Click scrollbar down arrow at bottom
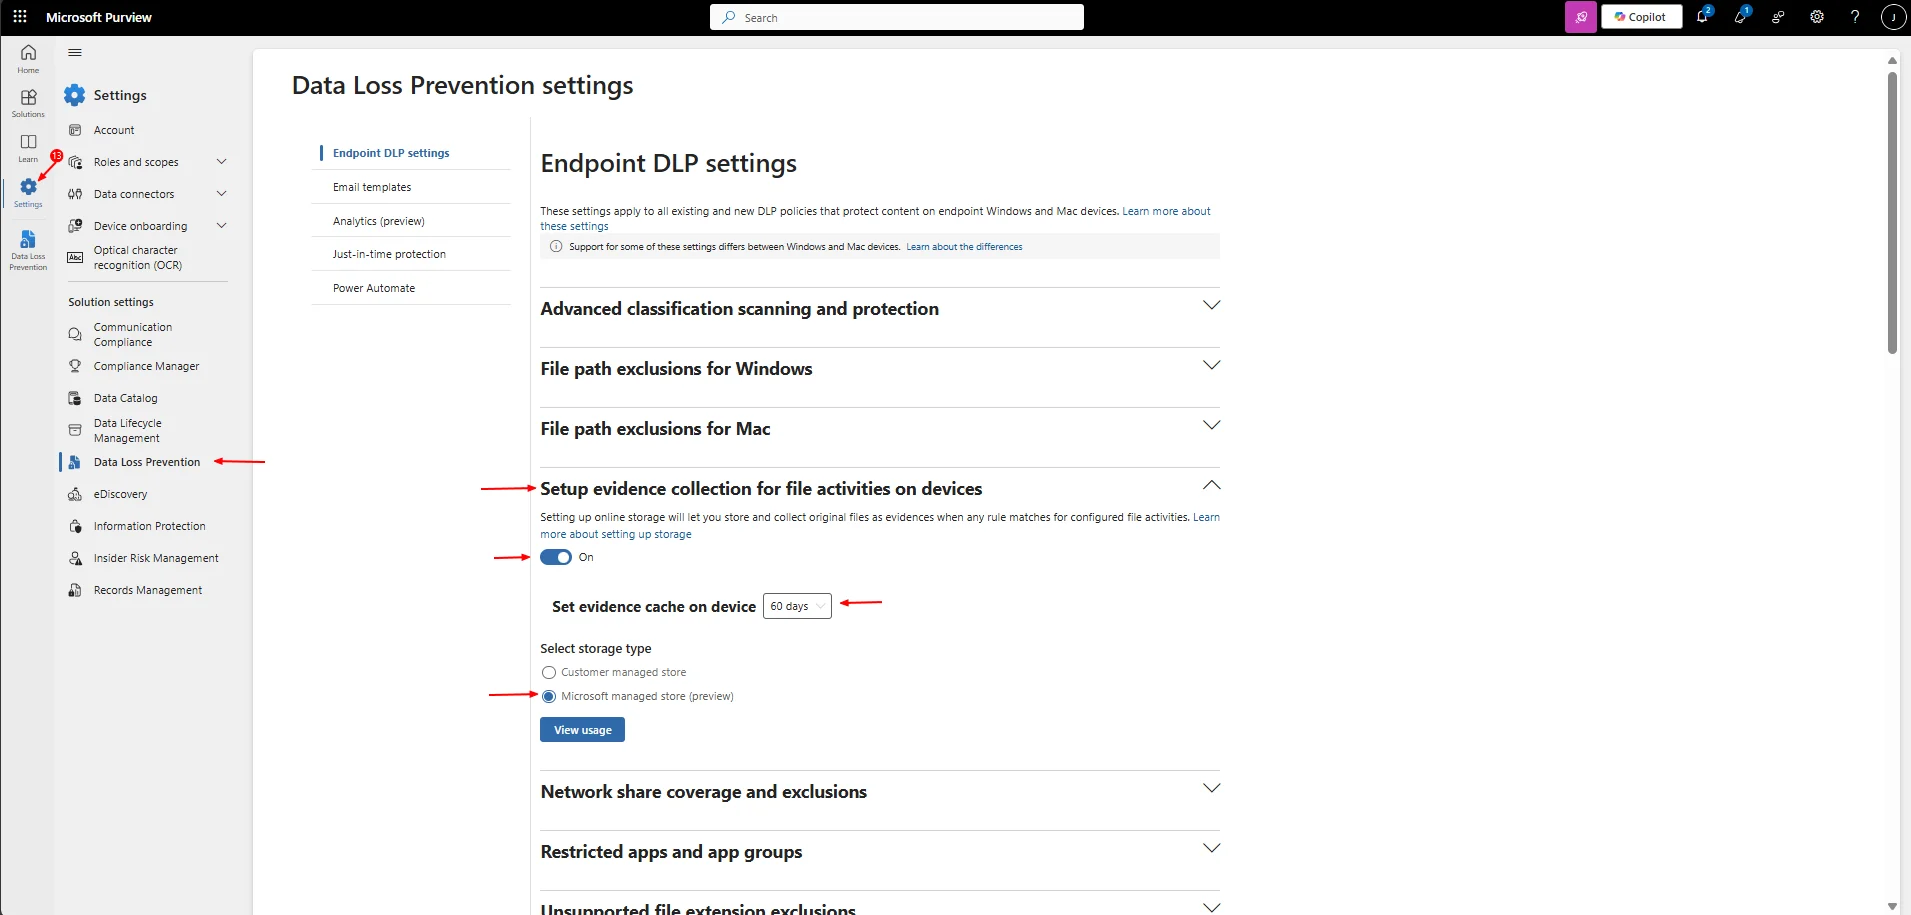This screenshot has height=915, width=1911. [x=1892, y=905]
